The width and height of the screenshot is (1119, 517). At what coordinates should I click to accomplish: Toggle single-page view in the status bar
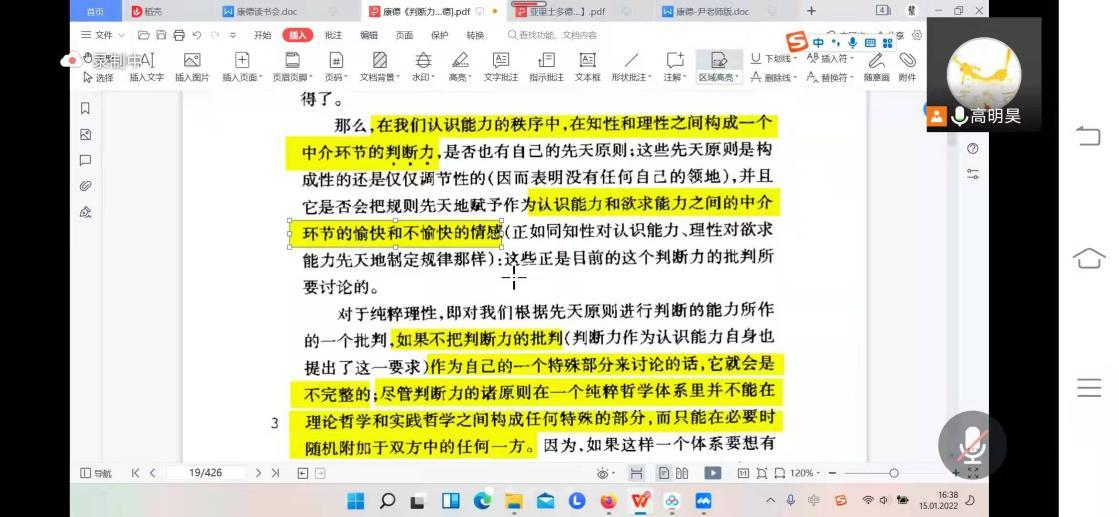[x=663, y=473]
